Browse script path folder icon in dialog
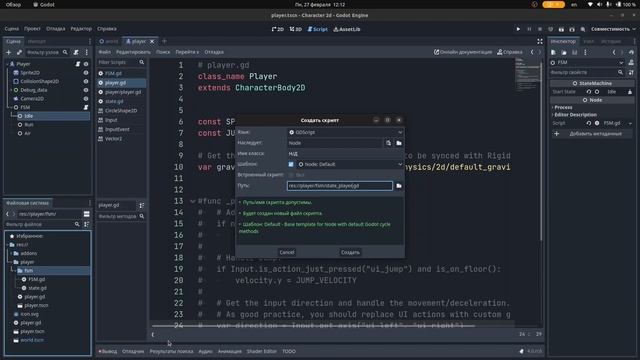This screenshot has width=640, height=360. pos(399,186)
